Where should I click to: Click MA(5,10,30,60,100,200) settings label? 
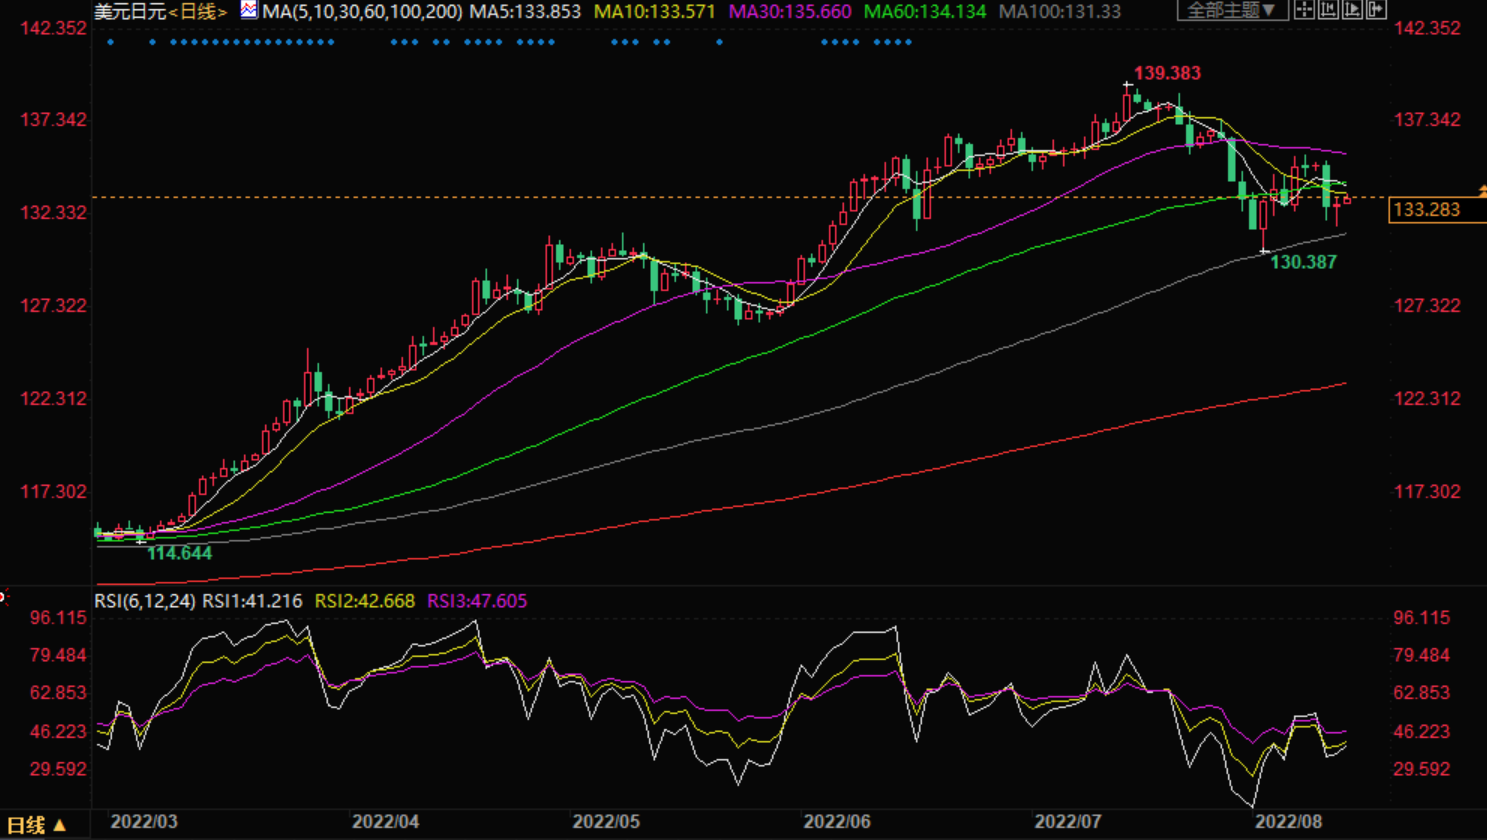click(362, 11)
